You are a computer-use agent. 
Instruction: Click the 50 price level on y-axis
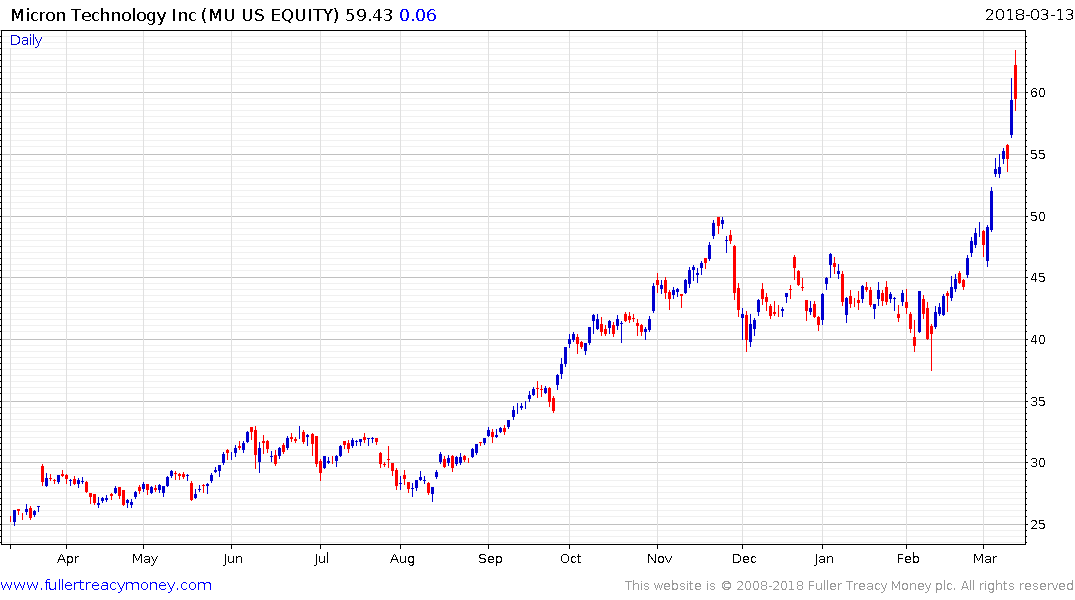tap(1038, 216)
